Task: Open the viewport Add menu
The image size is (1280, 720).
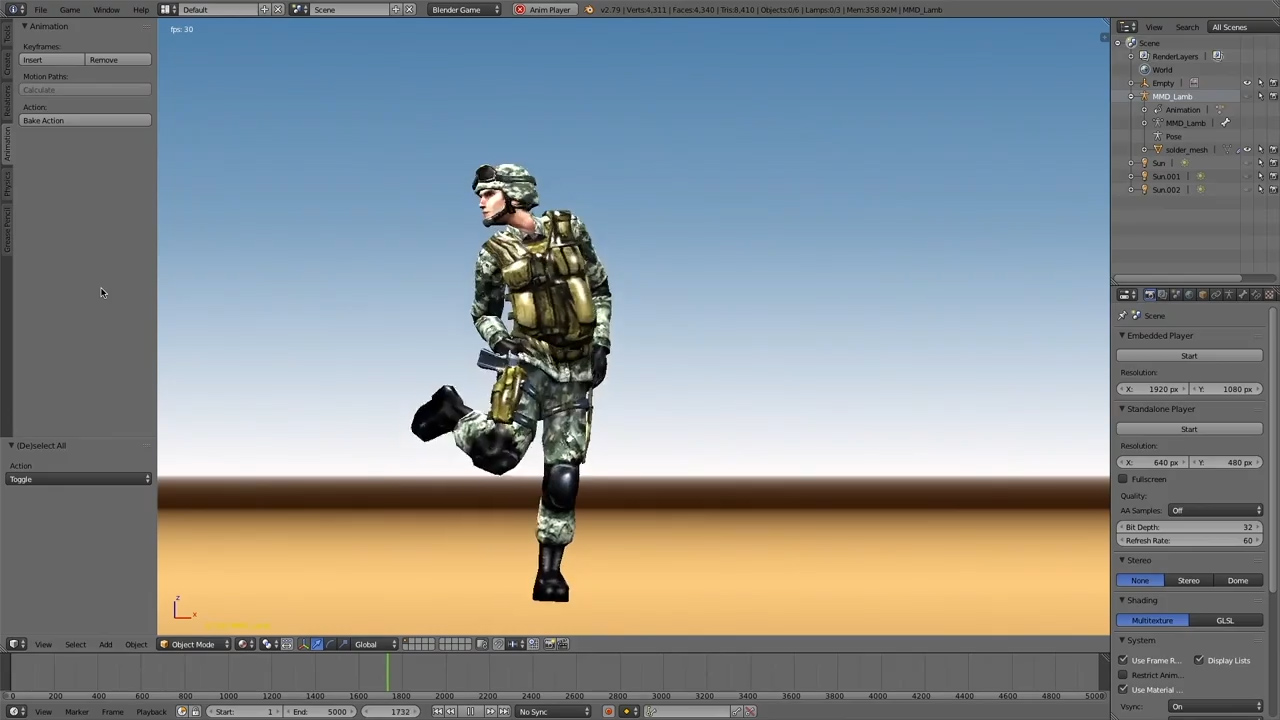Action: [105, 644]
